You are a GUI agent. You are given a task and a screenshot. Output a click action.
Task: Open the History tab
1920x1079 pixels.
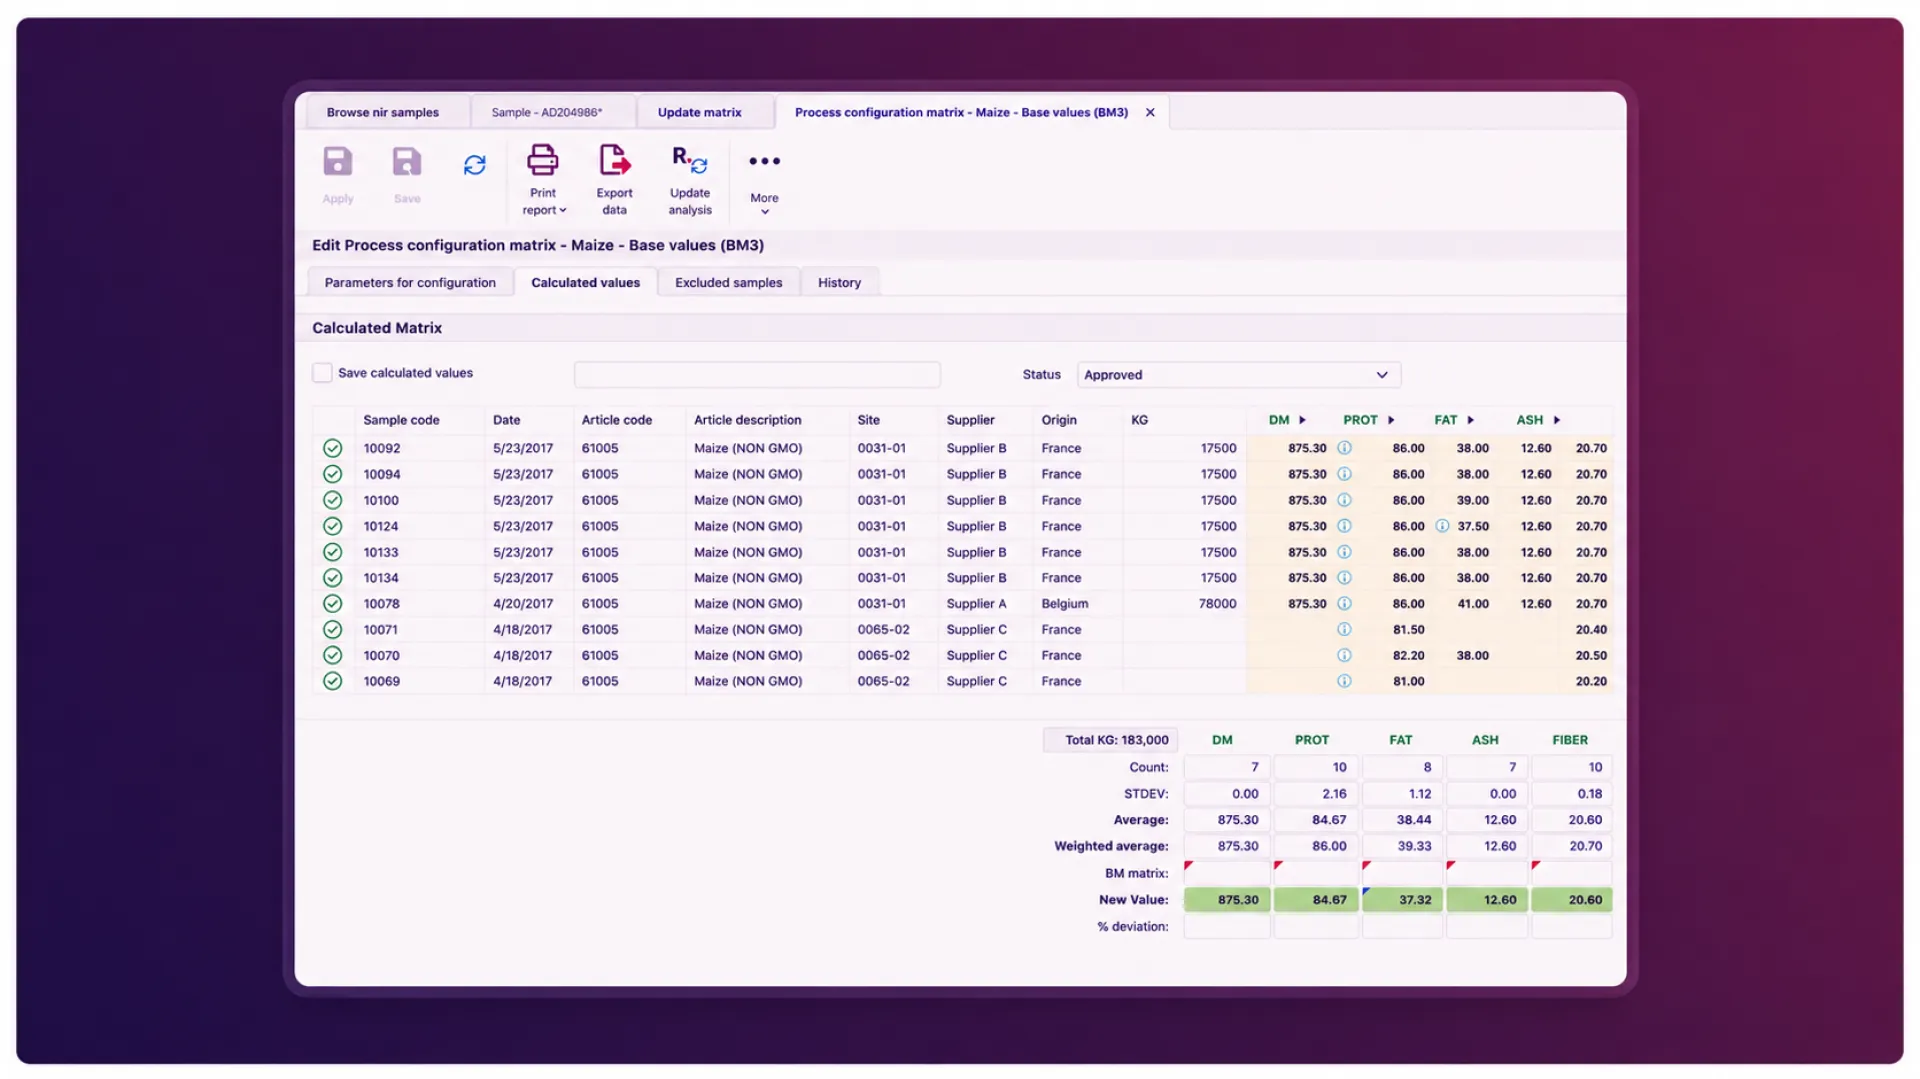coord(839,283)
